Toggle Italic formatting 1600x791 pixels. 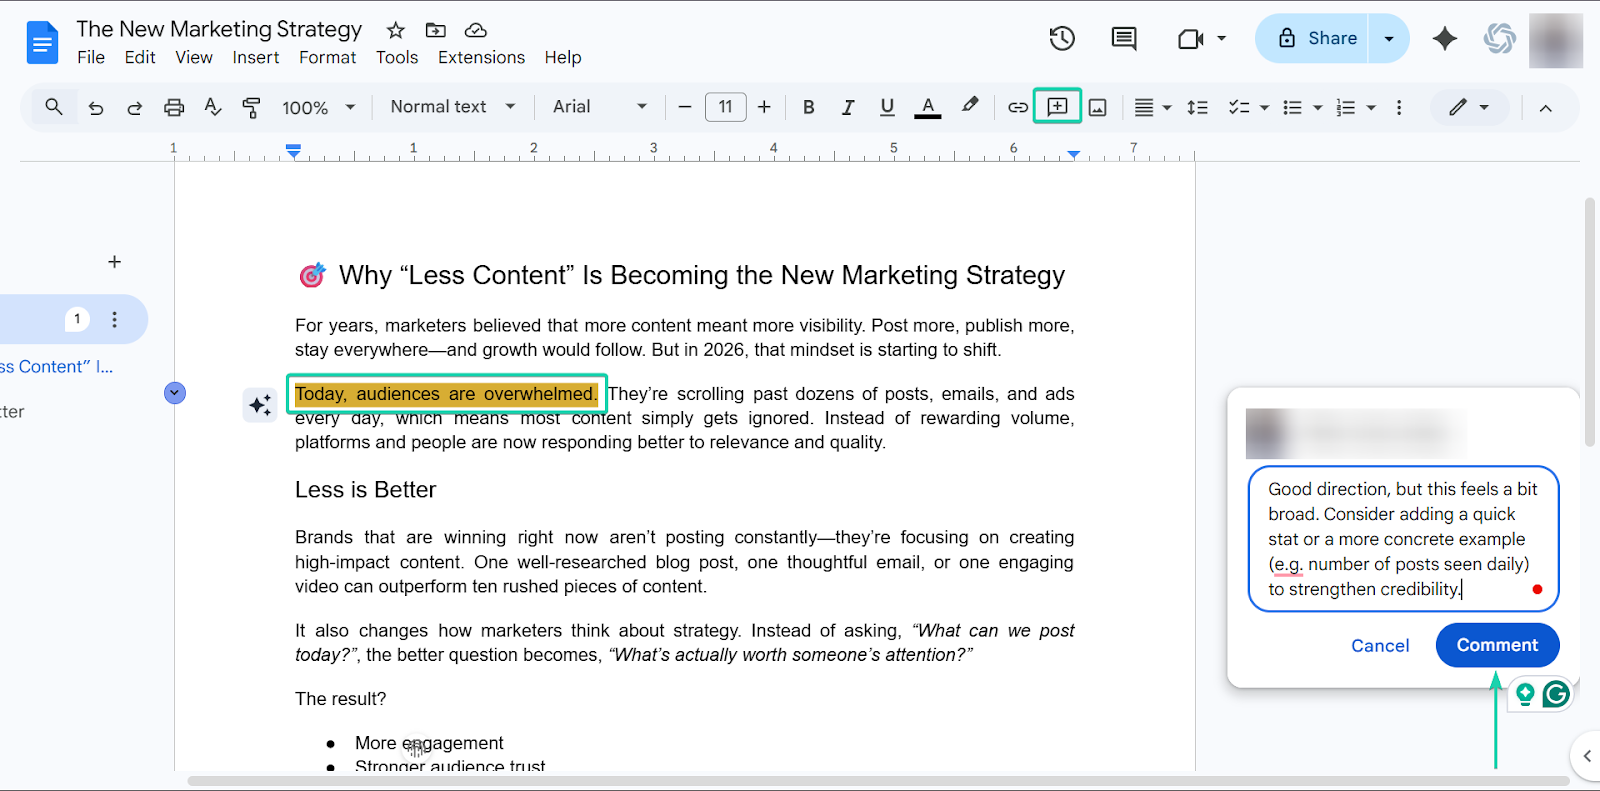pos(848,107)
